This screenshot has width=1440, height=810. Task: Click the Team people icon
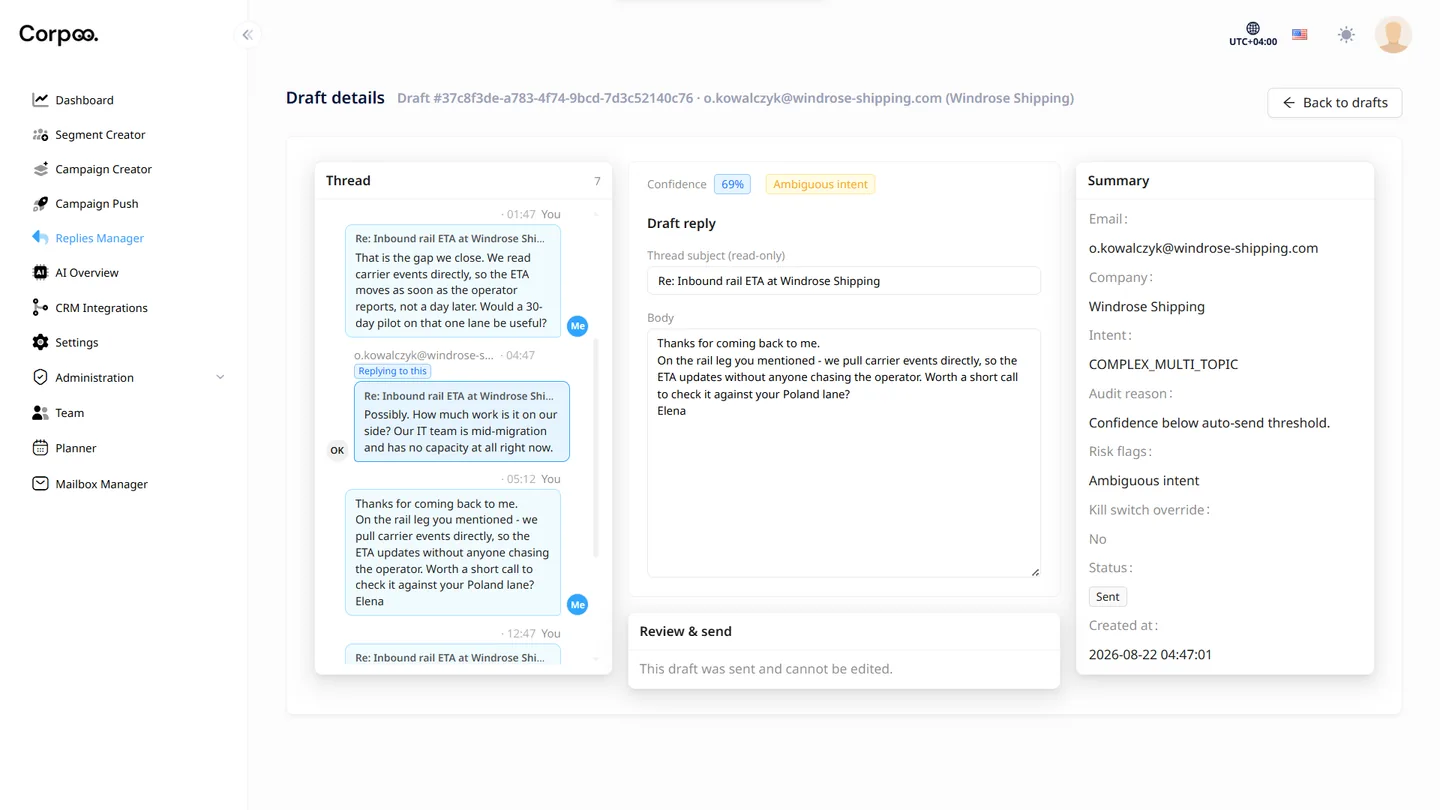click(x=40, y=412)
